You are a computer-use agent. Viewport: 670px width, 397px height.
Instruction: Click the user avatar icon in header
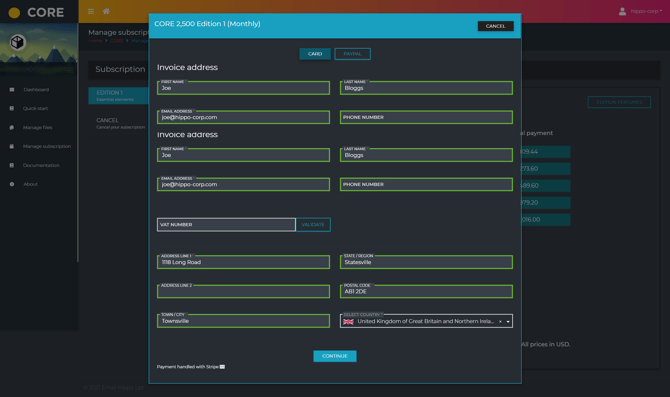622,11
